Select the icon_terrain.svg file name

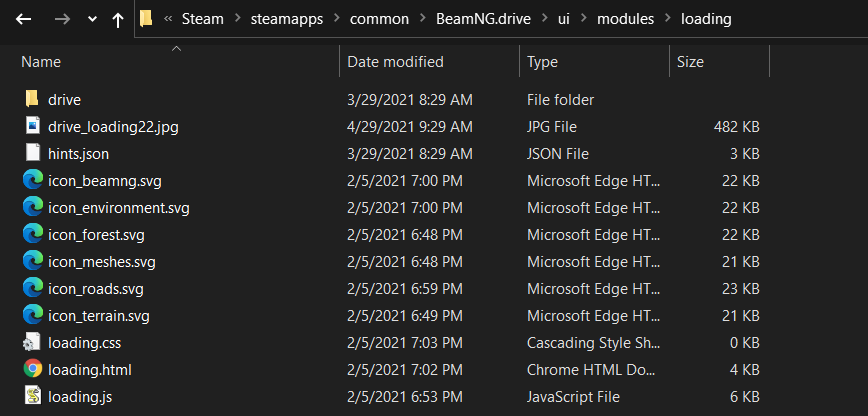click(98, 316)
